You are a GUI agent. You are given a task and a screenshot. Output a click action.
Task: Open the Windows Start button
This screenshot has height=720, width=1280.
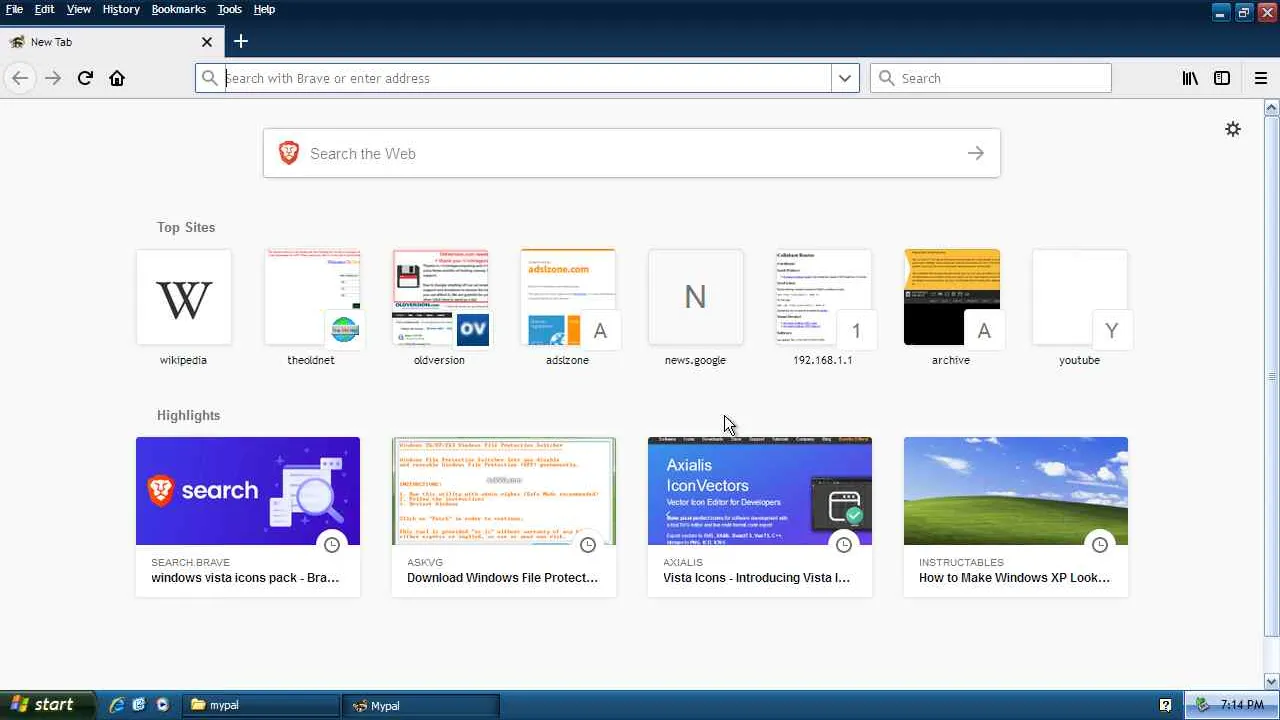pos(47,705)
